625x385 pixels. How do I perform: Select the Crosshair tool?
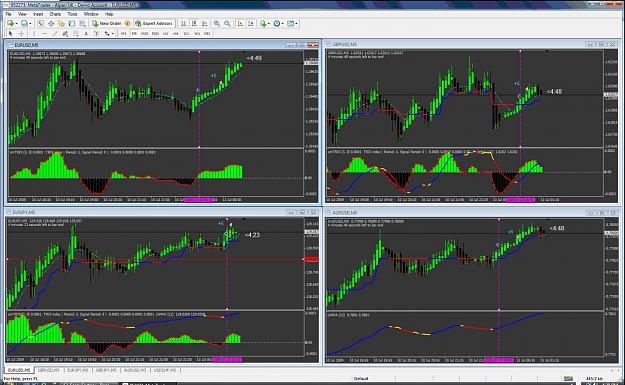pyautogui.click(x=21, y=33)
